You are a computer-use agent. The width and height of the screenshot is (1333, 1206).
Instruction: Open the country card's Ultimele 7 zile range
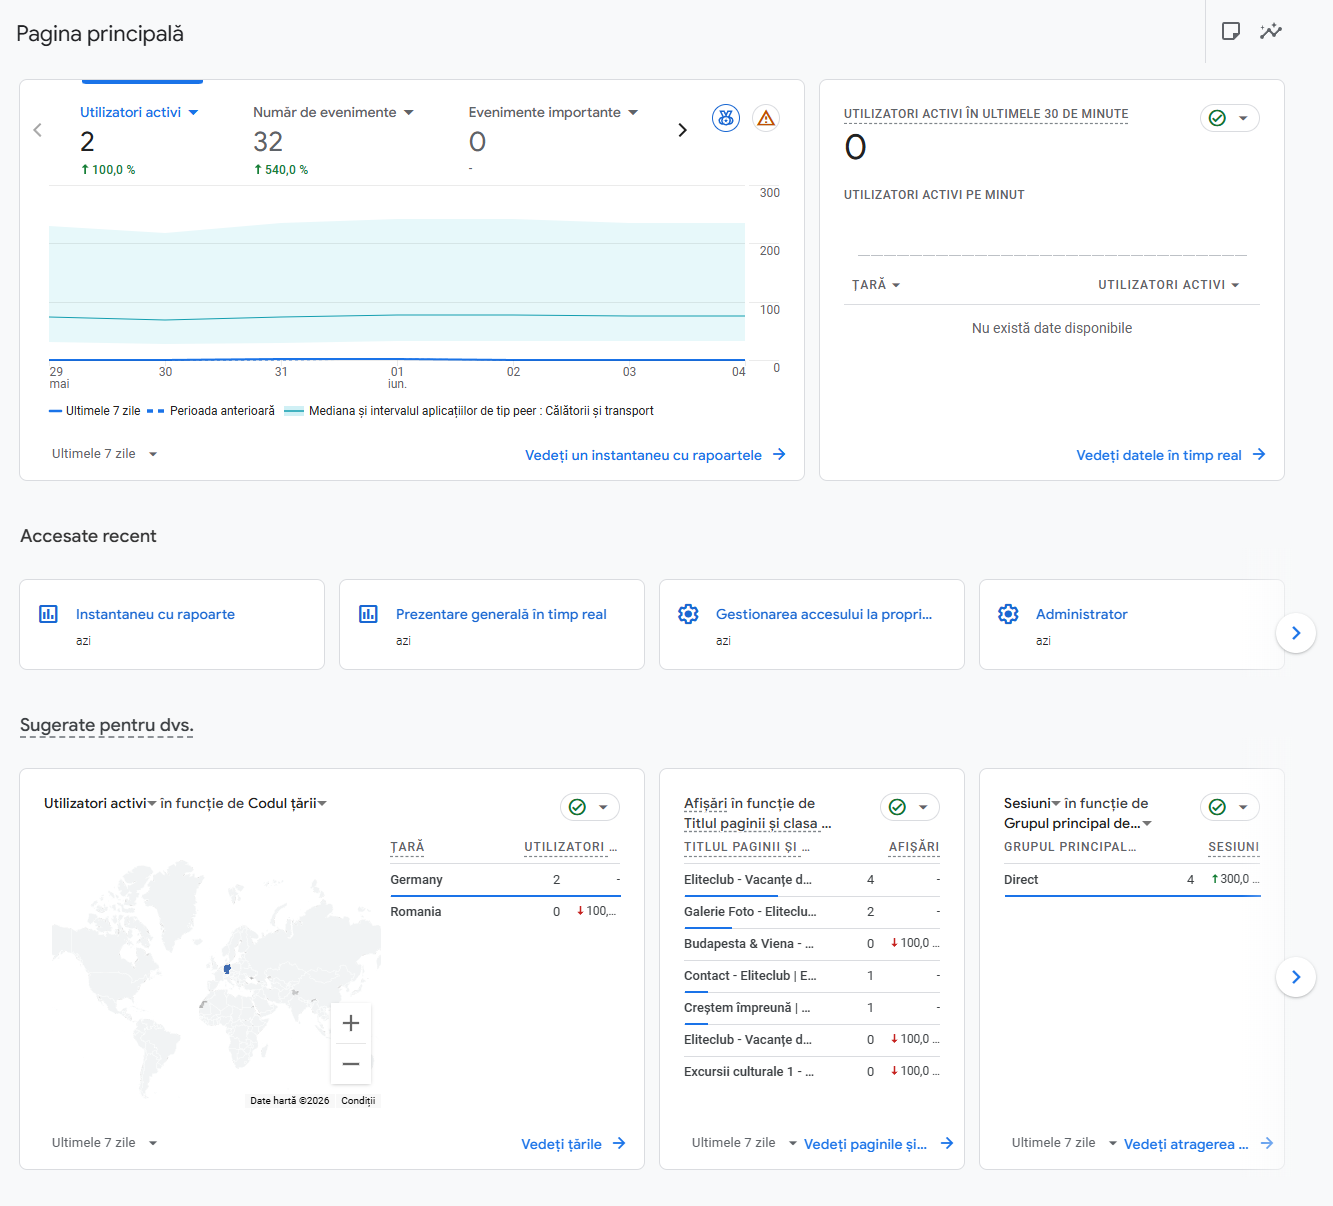105,1143
